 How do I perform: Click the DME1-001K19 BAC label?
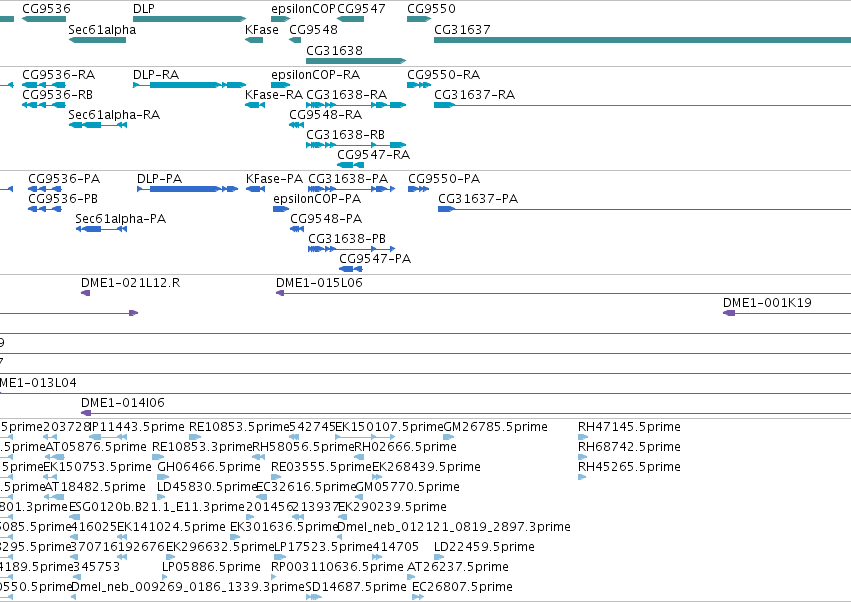point(767,303)
